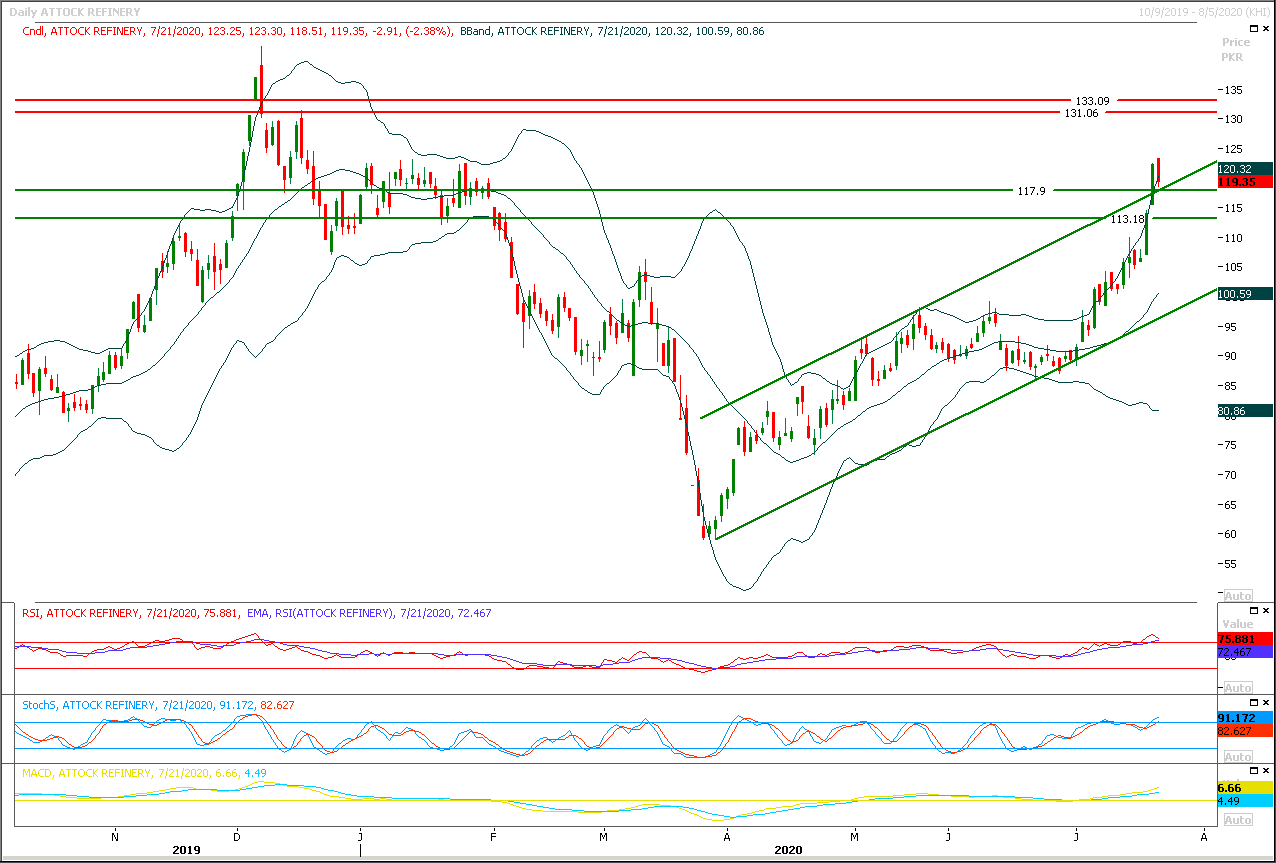Image resolution: width=1276 pixels, height=863 pixels.
Task: Click the red 75.881 RSI value tag
Action: (x=1245, y=639)
